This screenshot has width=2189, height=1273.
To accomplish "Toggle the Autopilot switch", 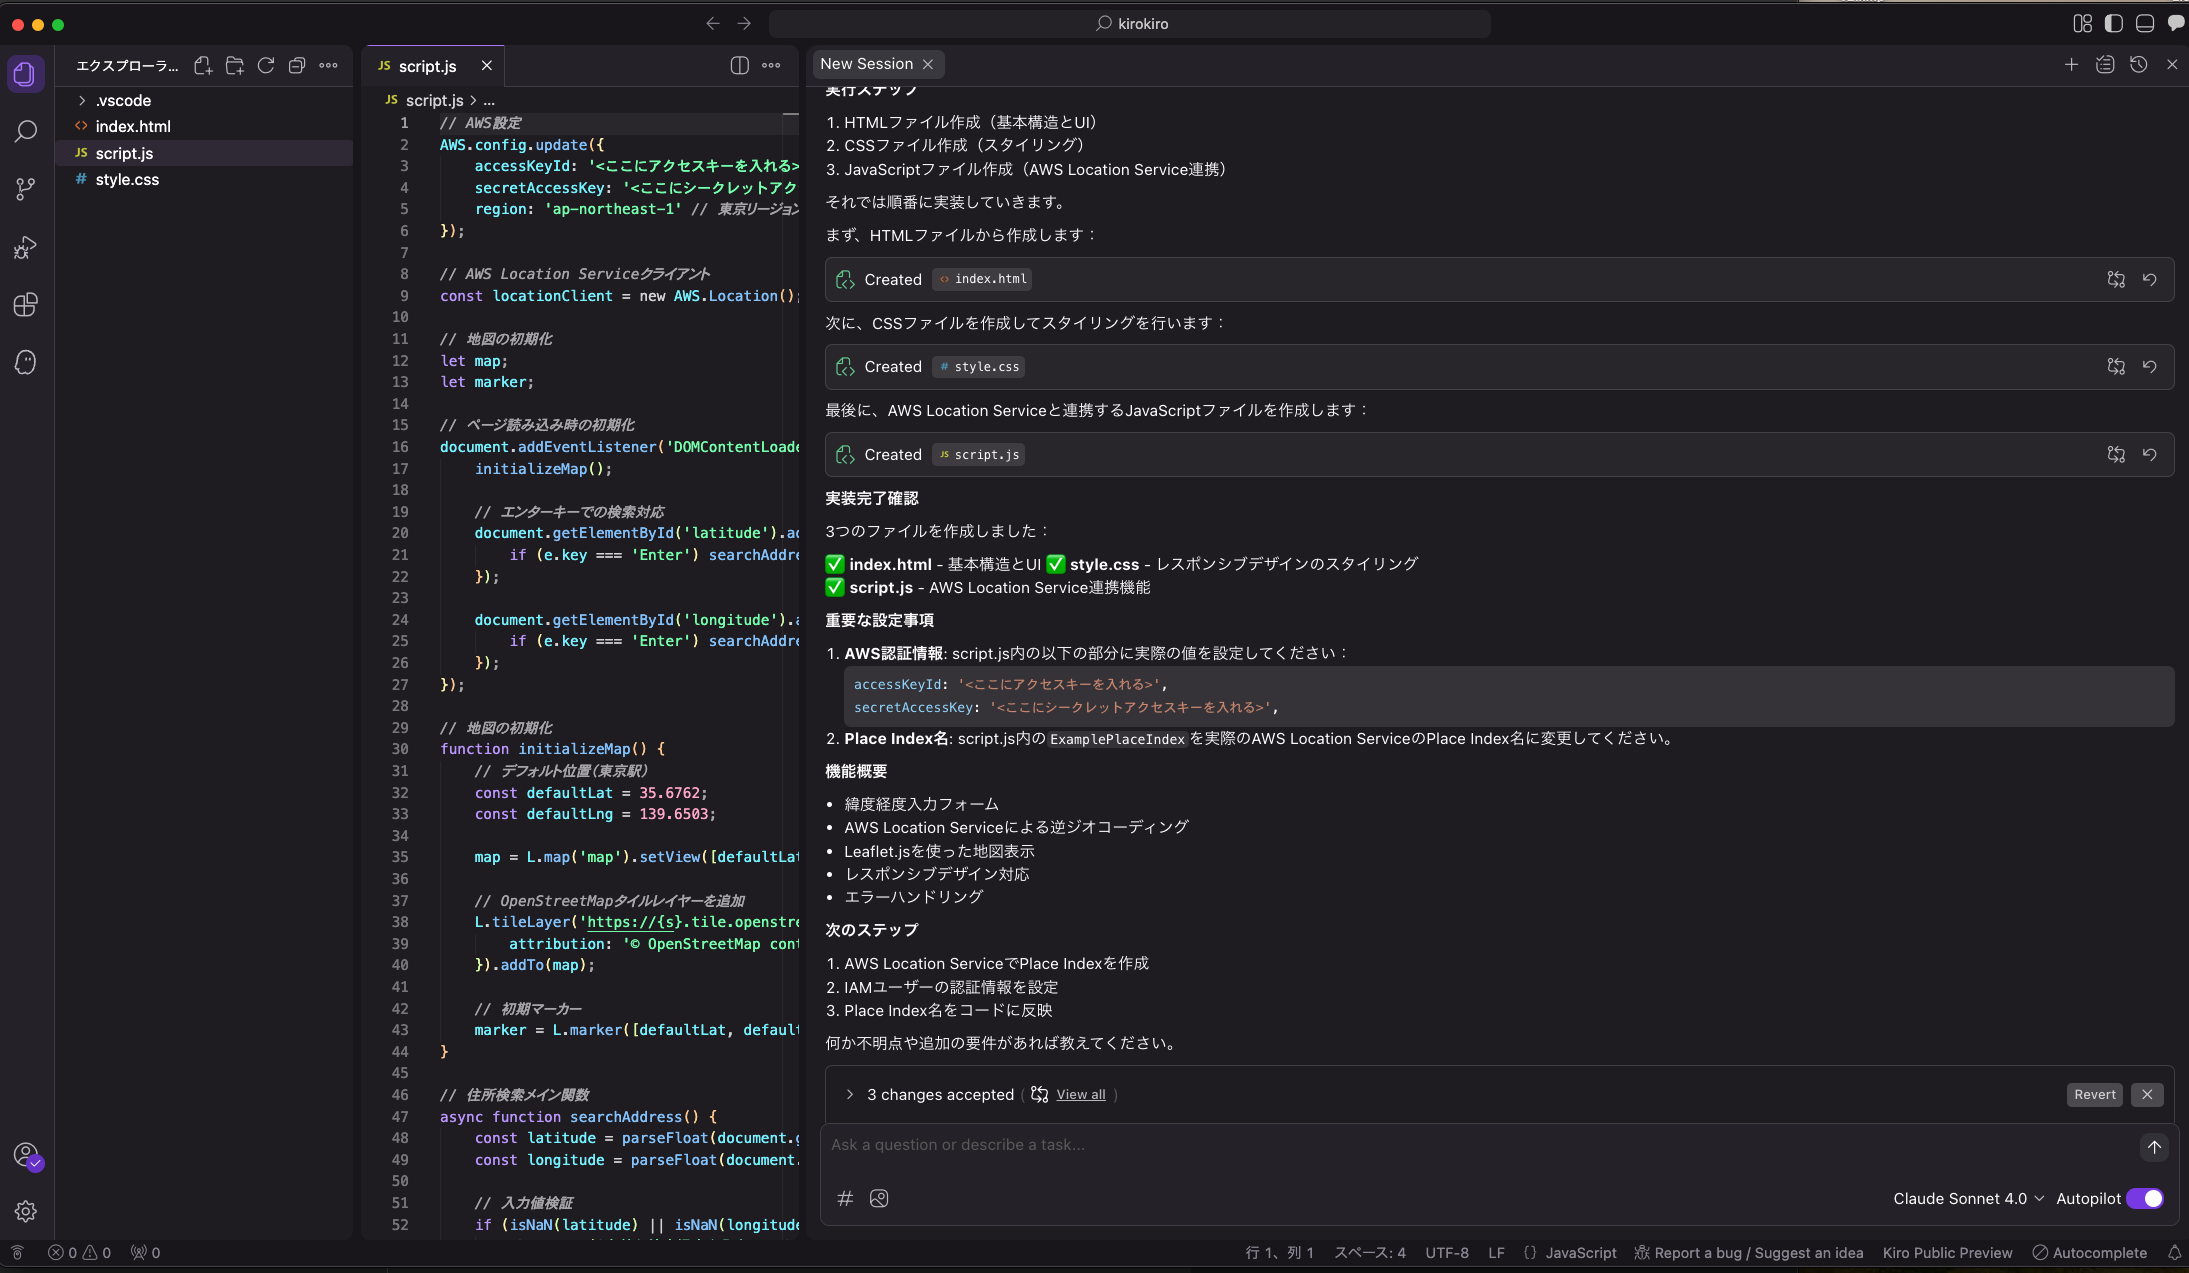I will click(x=2145, y=1198).
